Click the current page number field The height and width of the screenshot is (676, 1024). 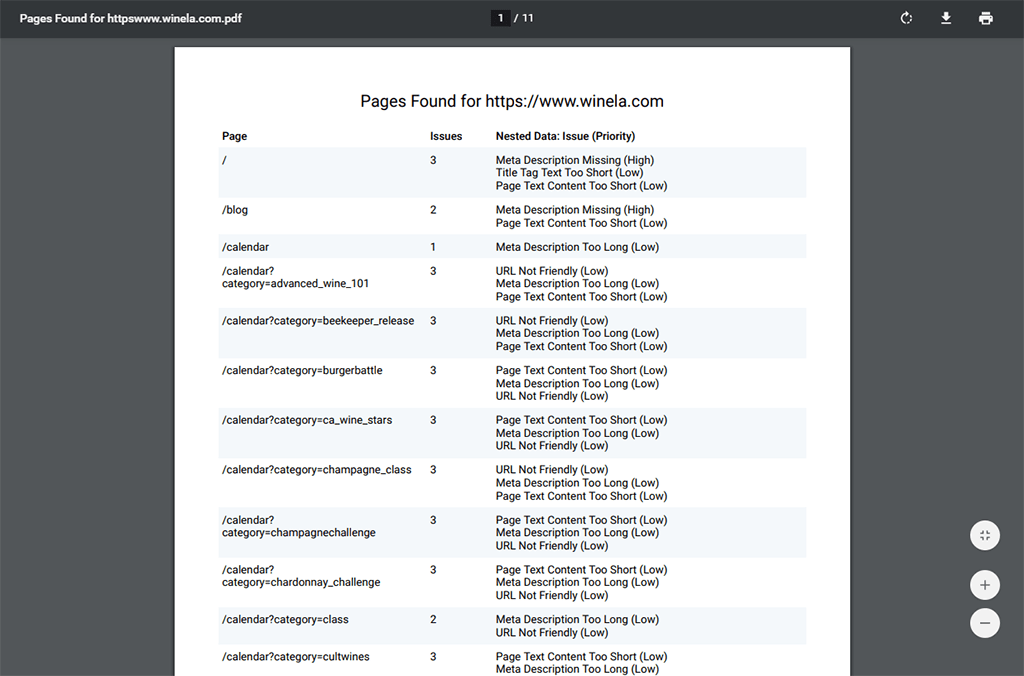coord(500,18)
